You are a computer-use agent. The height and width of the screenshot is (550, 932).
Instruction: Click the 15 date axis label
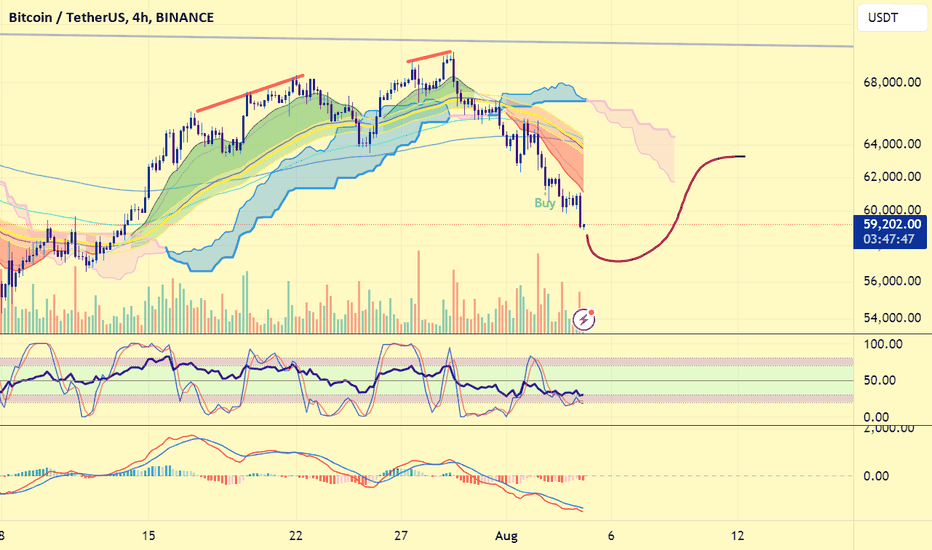click(x=149, y=535)
